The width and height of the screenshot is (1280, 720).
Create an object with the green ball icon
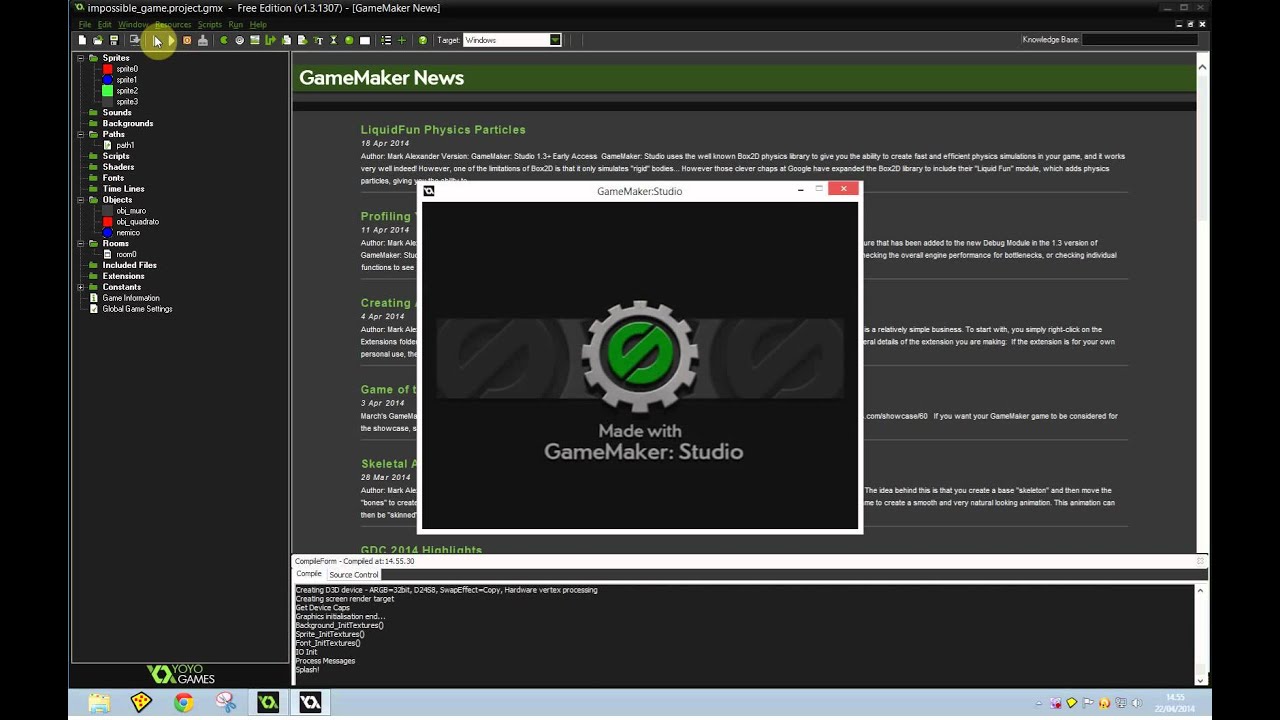point(349,40)
